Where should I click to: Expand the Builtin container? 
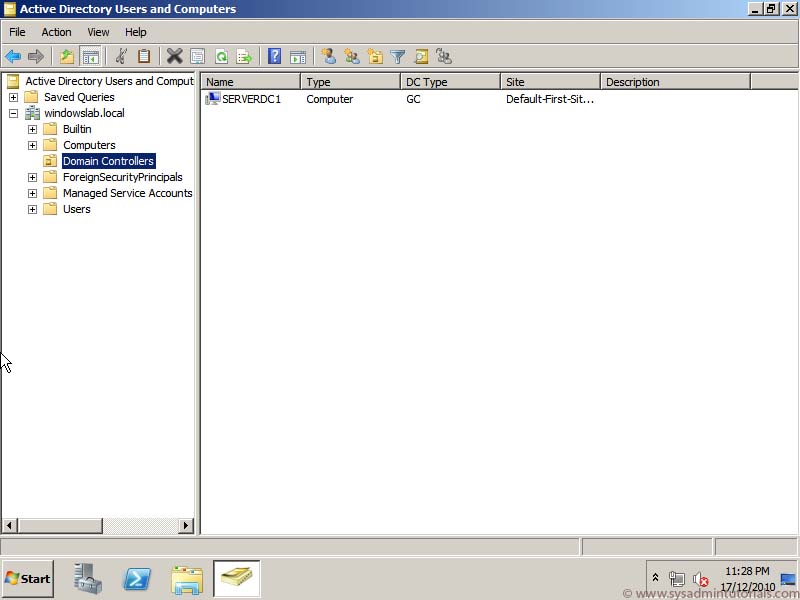point(31,129)
